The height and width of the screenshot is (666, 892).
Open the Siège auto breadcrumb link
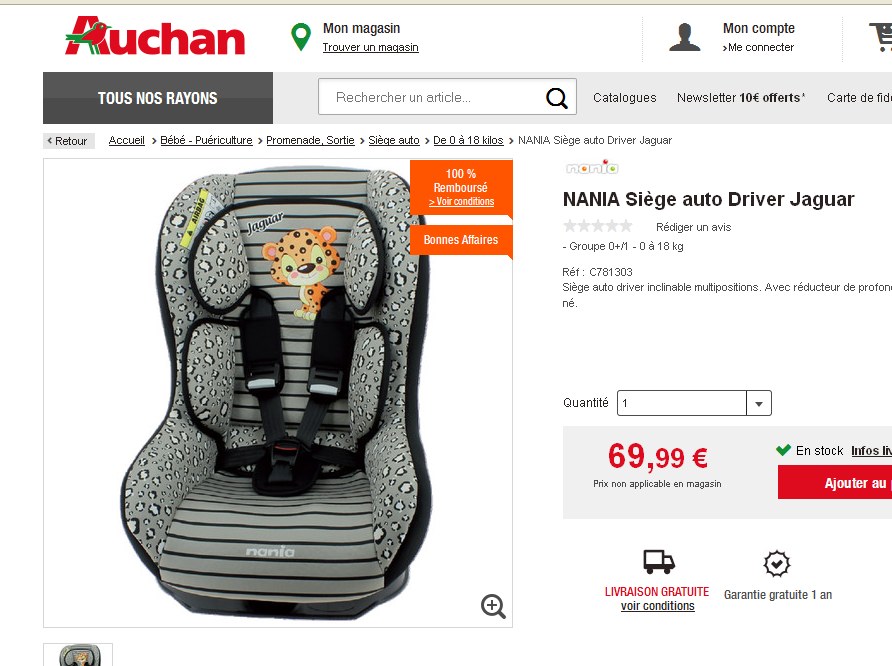click(x=394, y=140)
